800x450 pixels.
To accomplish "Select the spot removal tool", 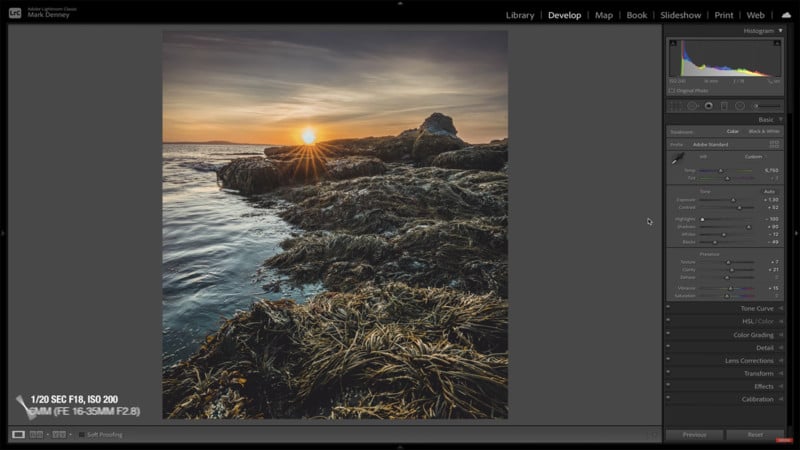I will [693, 105].
